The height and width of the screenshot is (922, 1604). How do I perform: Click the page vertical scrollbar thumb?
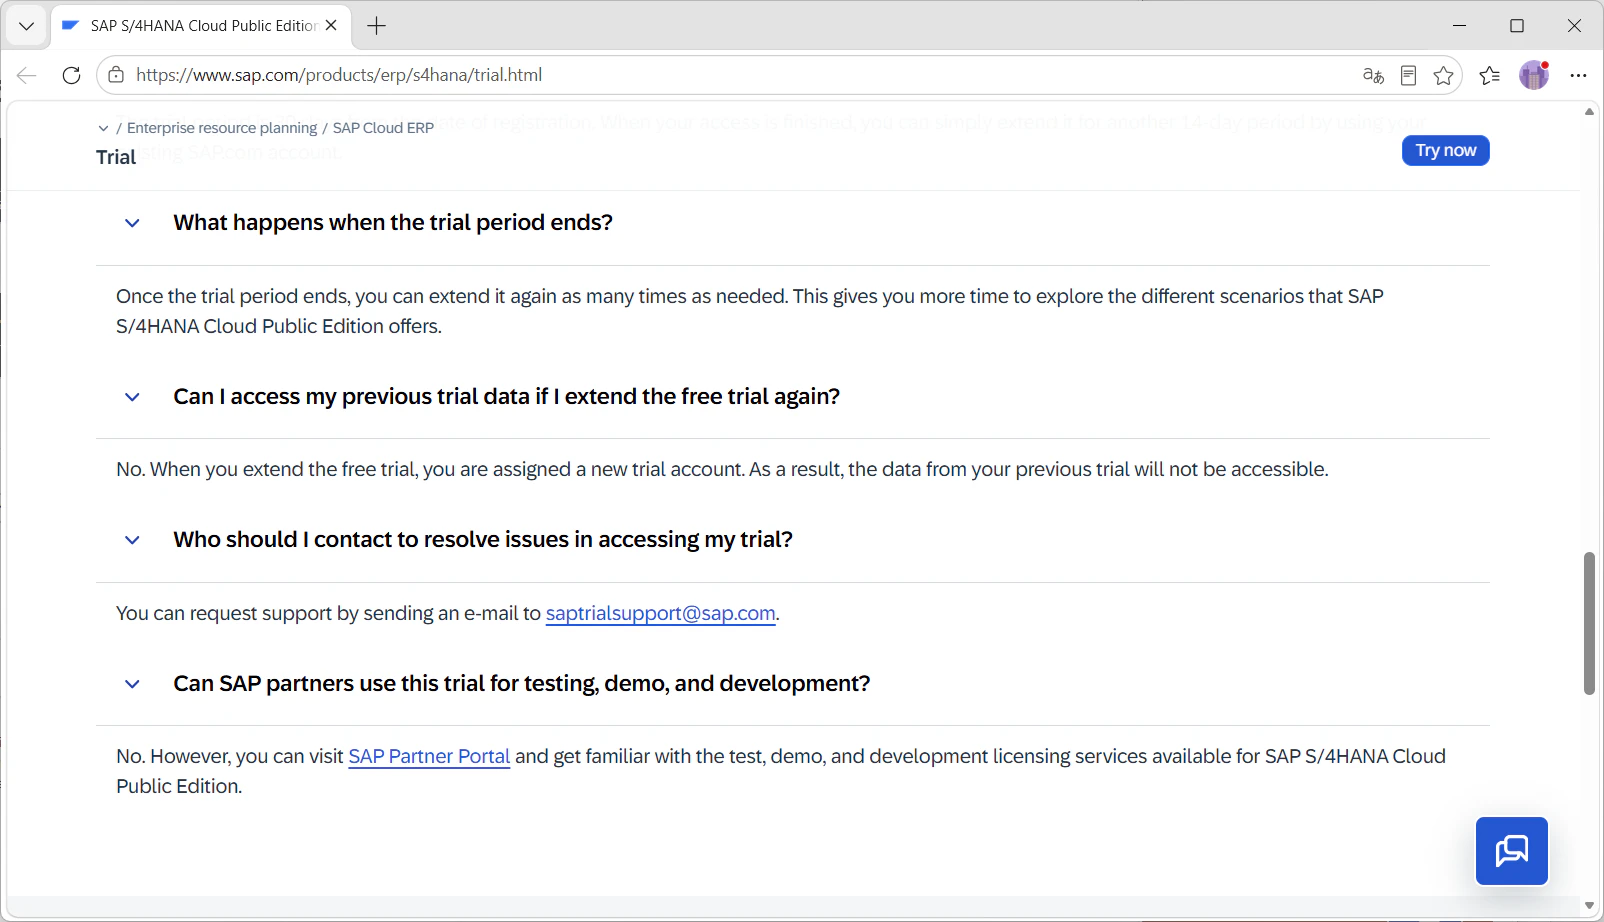point(1589,623)
